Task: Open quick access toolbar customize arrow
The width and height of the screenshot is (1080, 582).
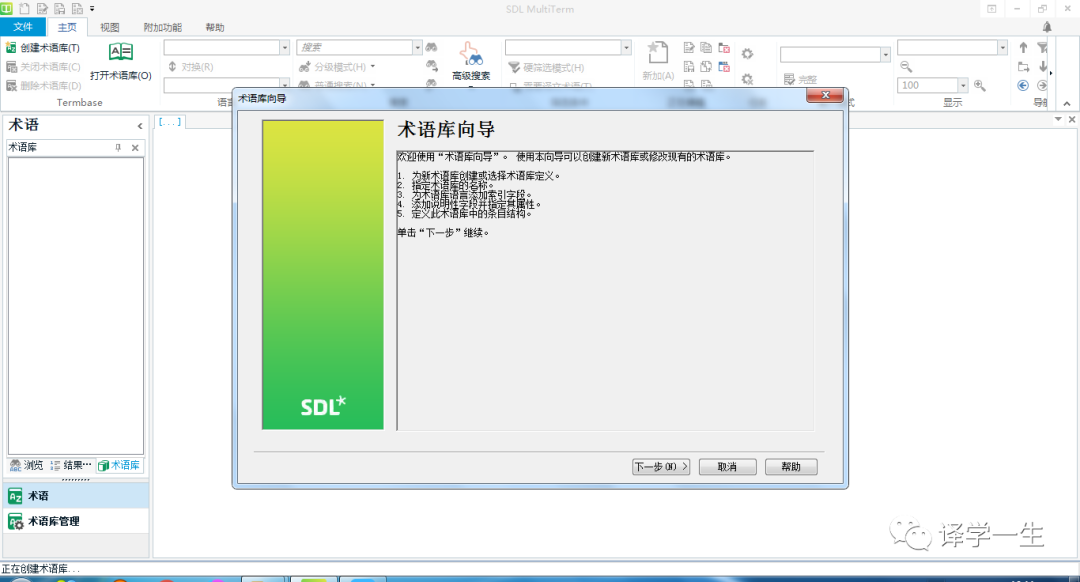Action: tap(92, 9)
